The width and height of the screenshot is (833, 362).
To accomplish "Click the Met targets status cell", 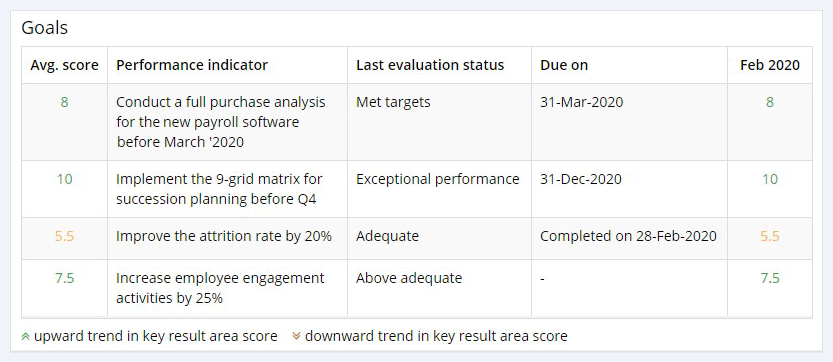I will 393,102.
